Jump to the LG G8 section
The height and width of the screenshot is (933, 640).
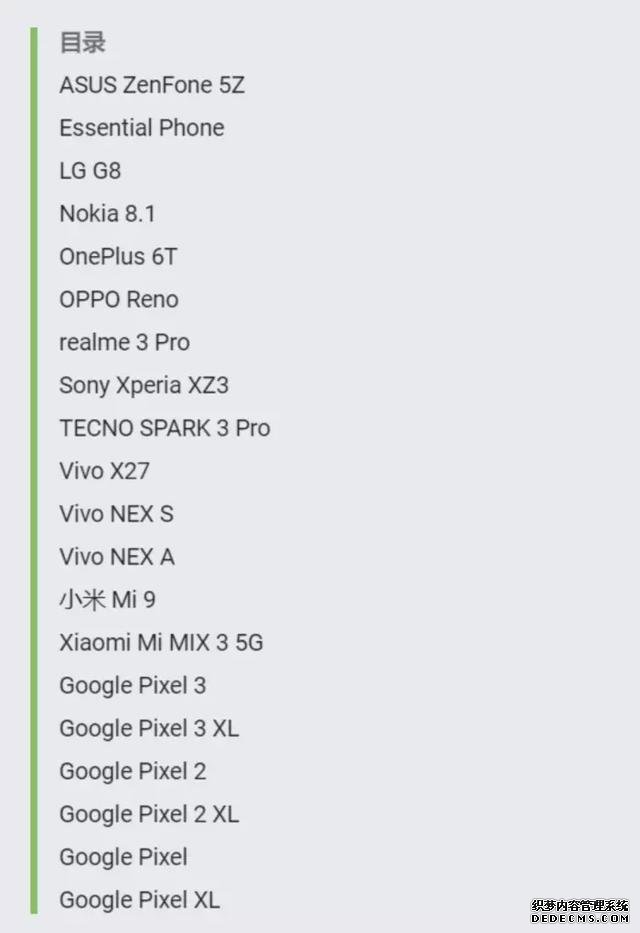pos(90,171)
